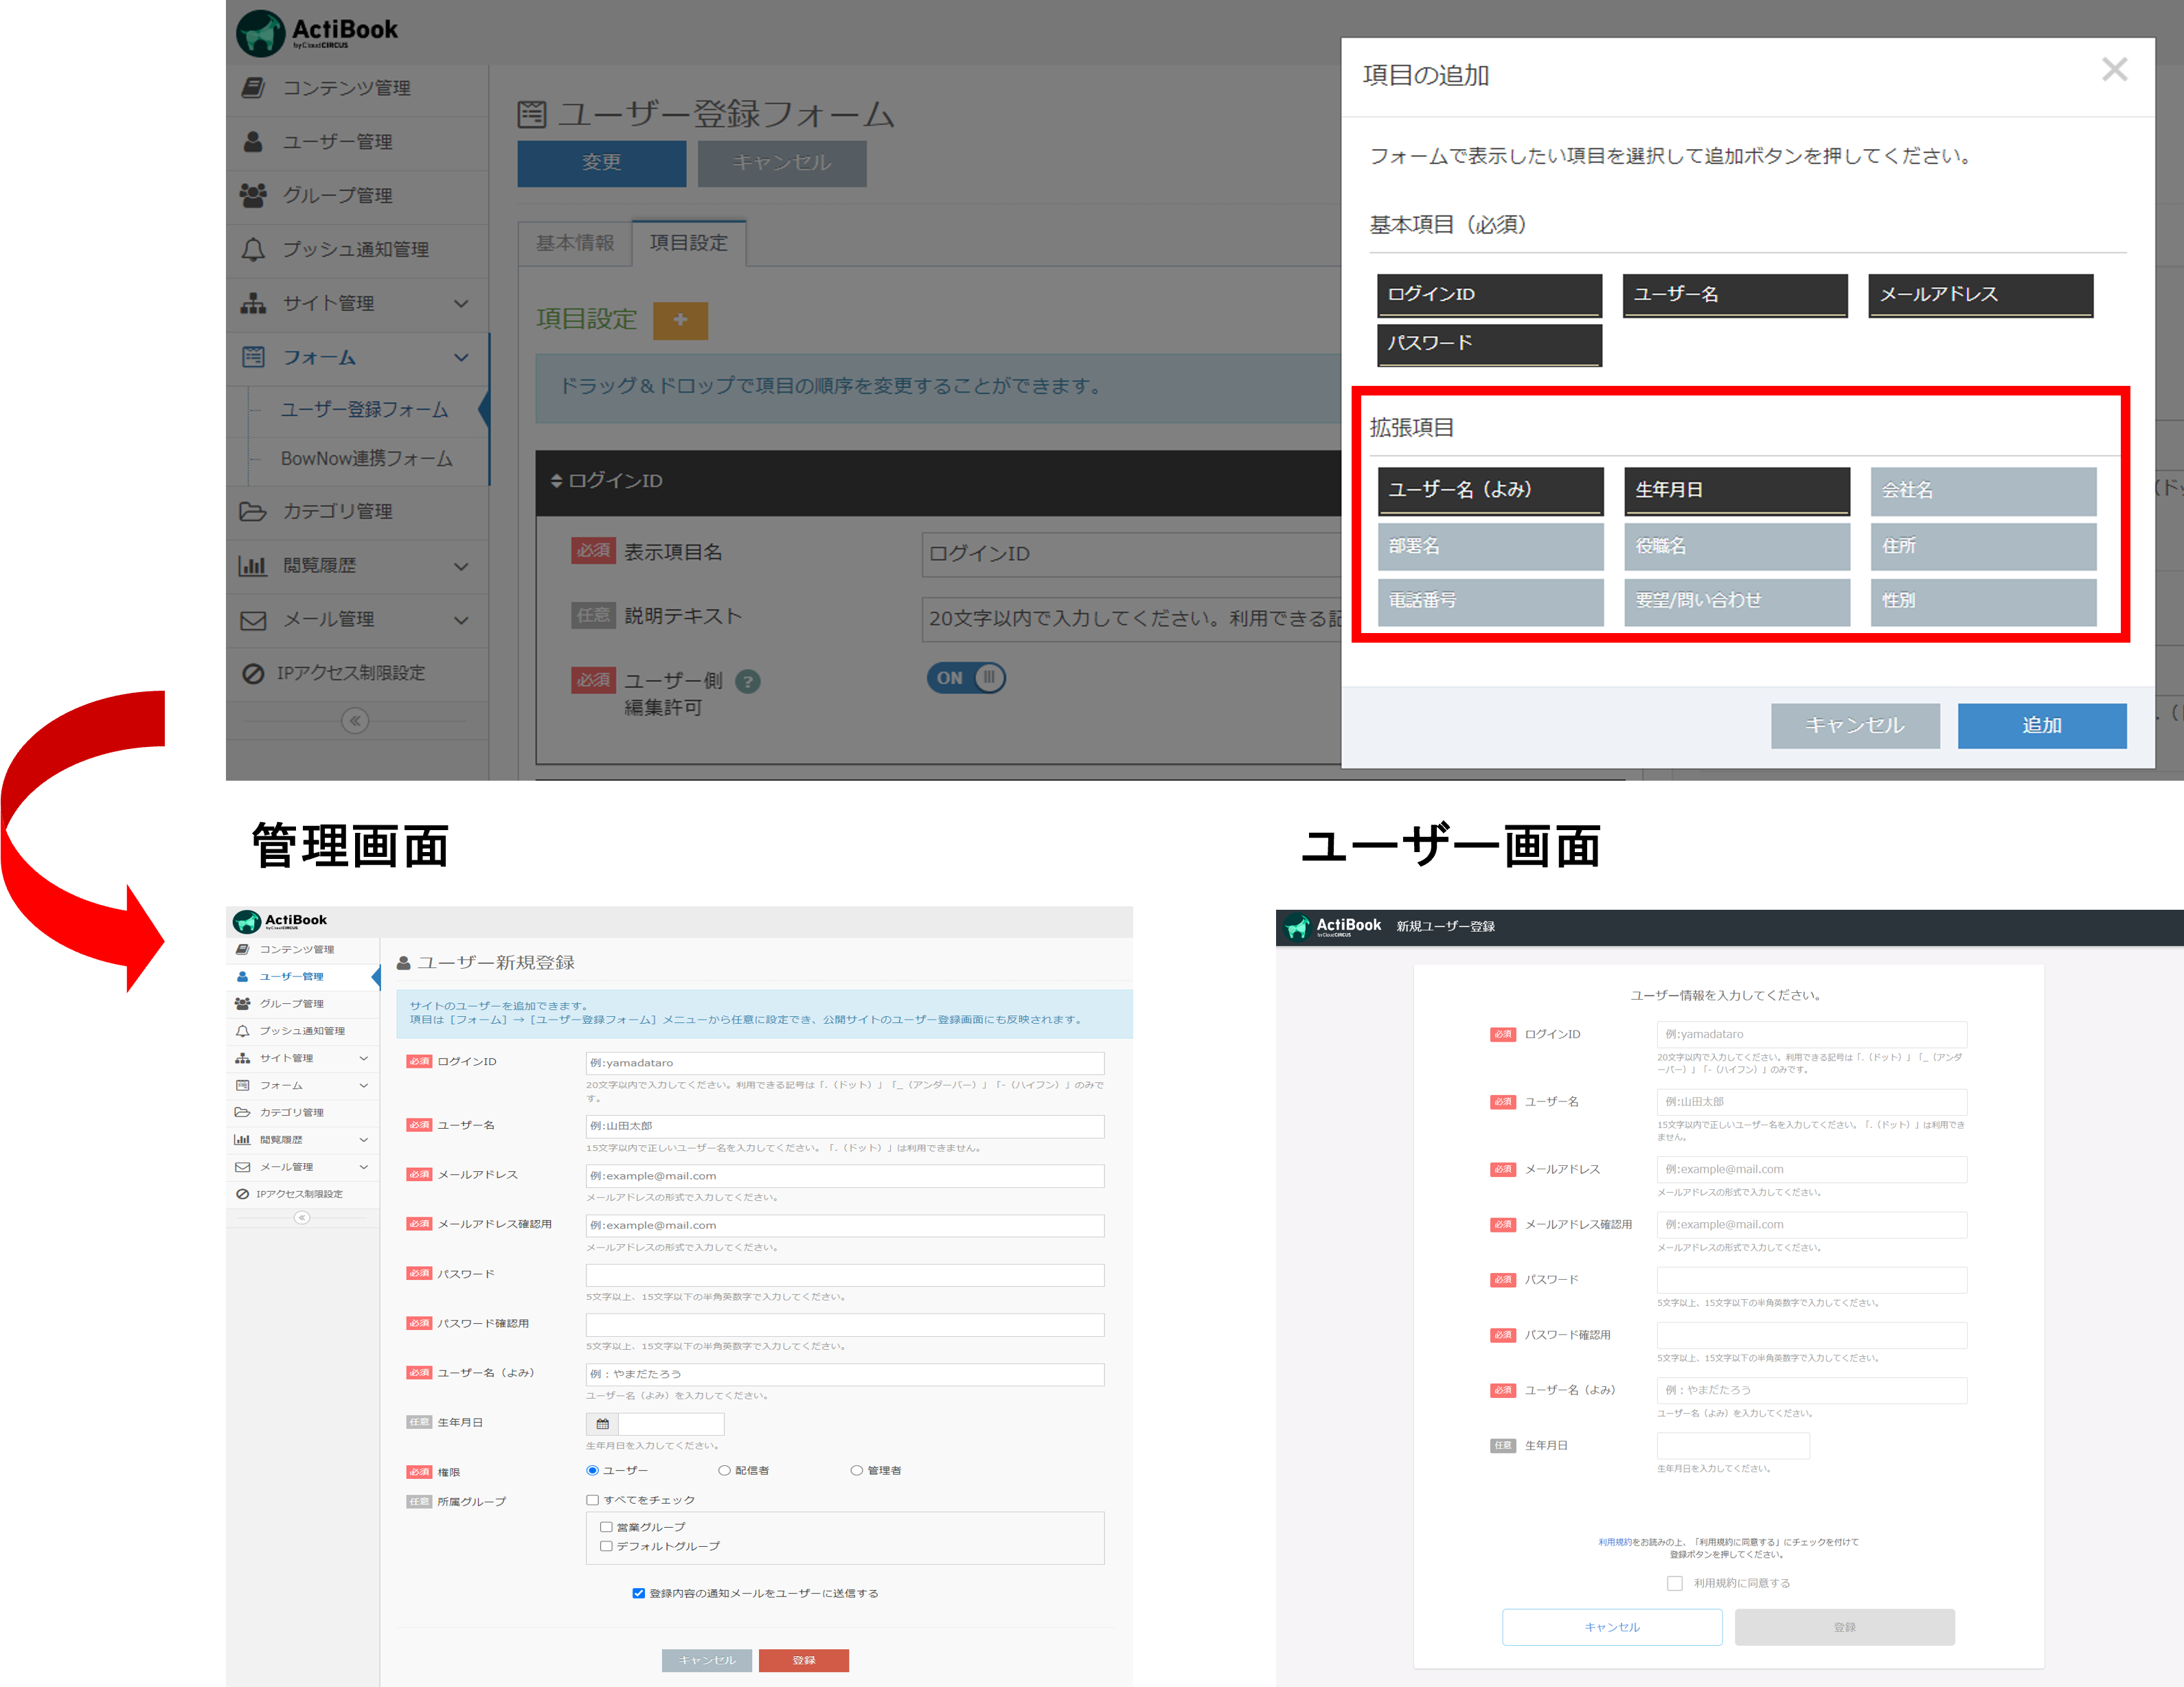Click キャンセル button in 項目の追加 dialog
Screen dimensions: 2184x1687
tap(1855, 725)
